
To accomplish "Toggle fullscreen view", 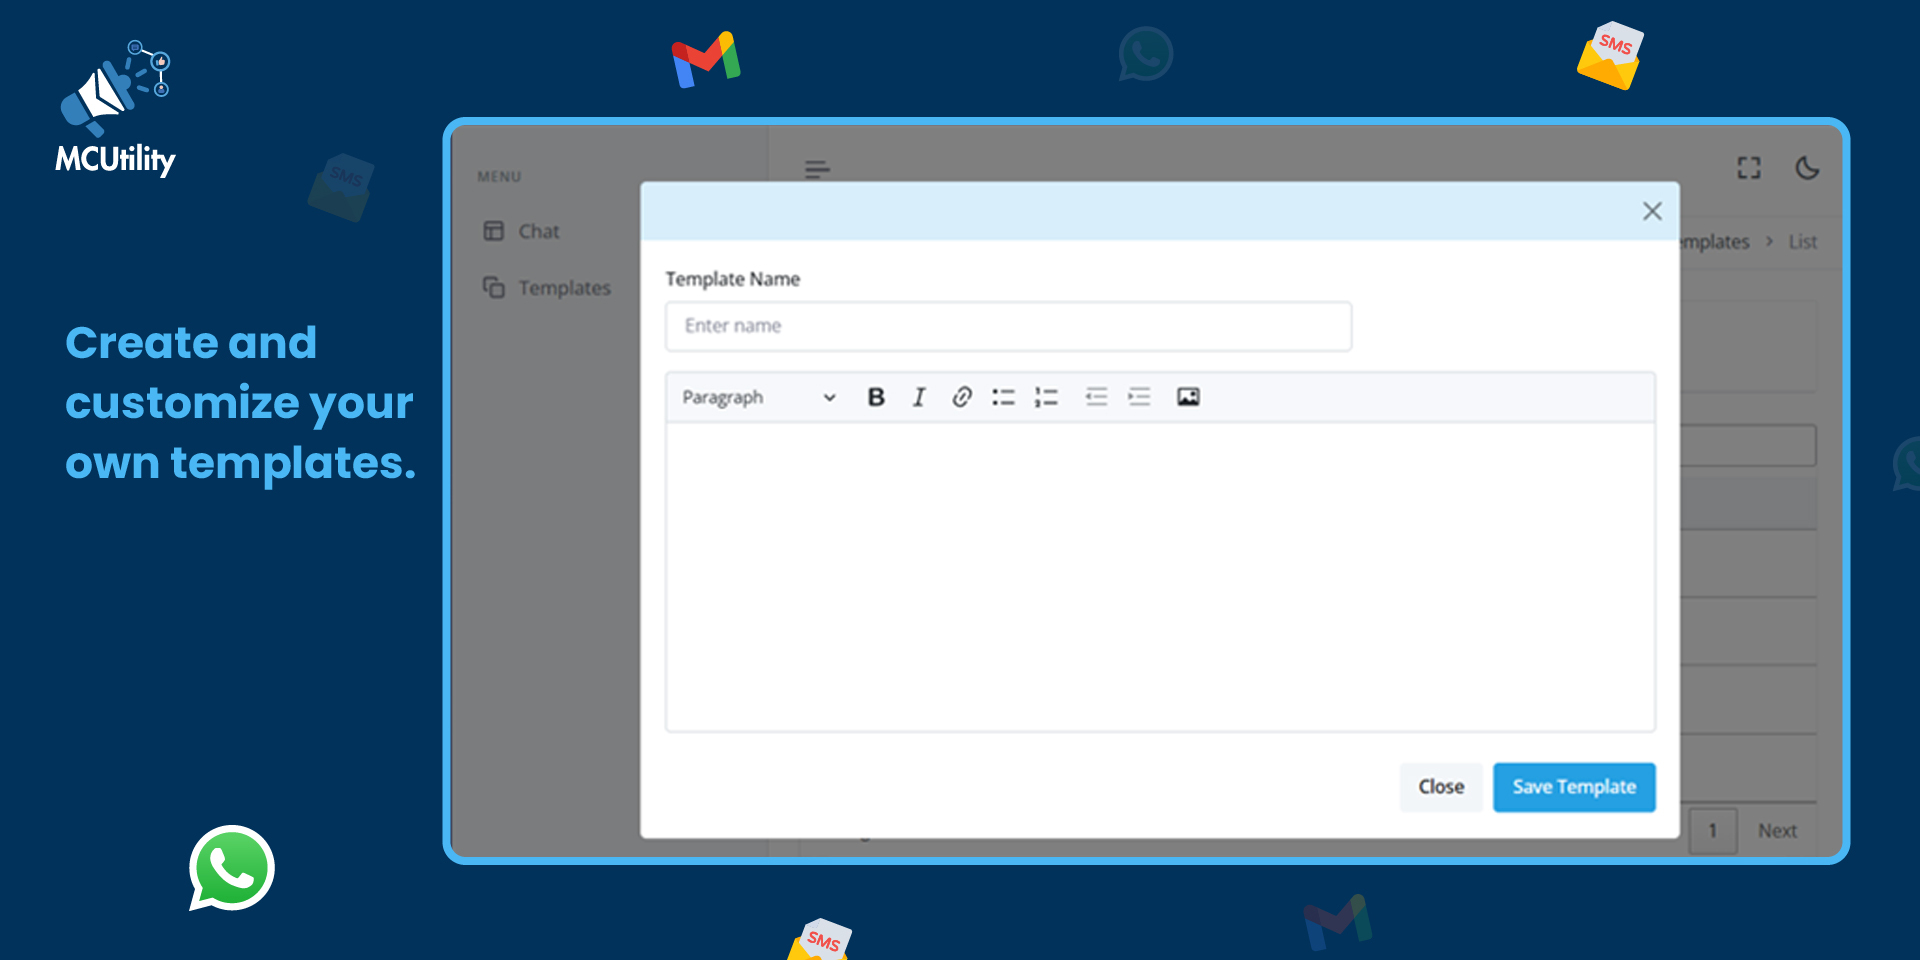I will tap(1748, 168).
